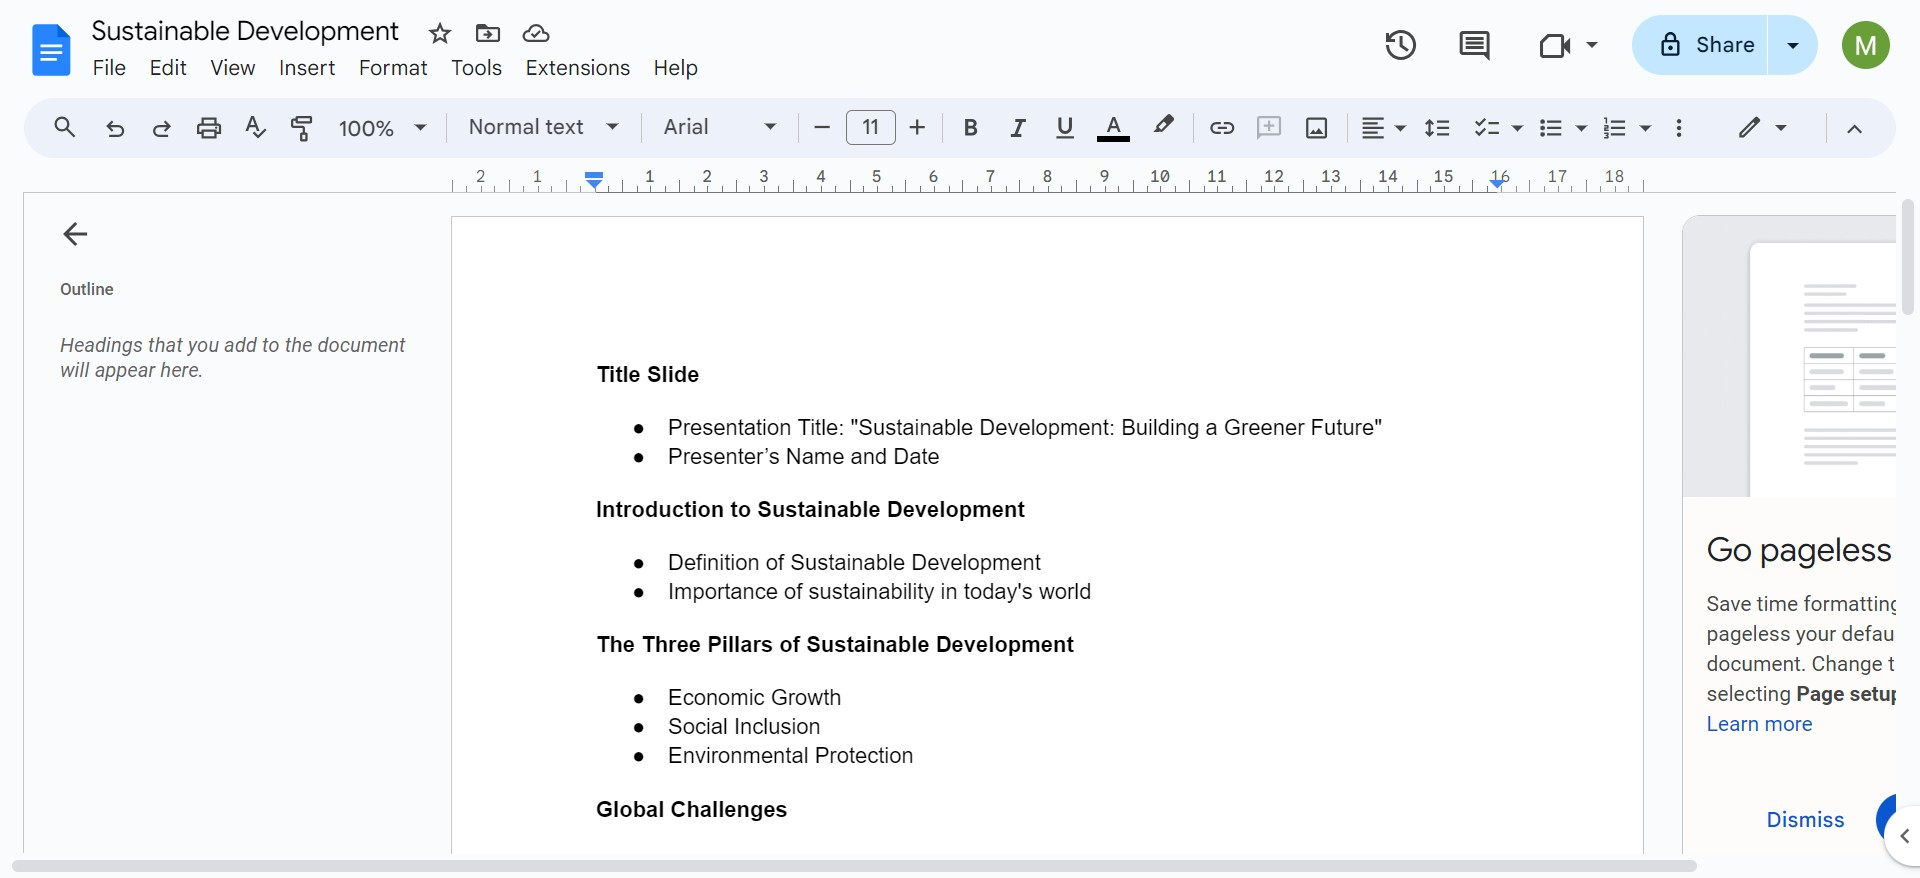Toggle underline formatting
This screenshot has height=878, width=1920.
(1064, 128)
